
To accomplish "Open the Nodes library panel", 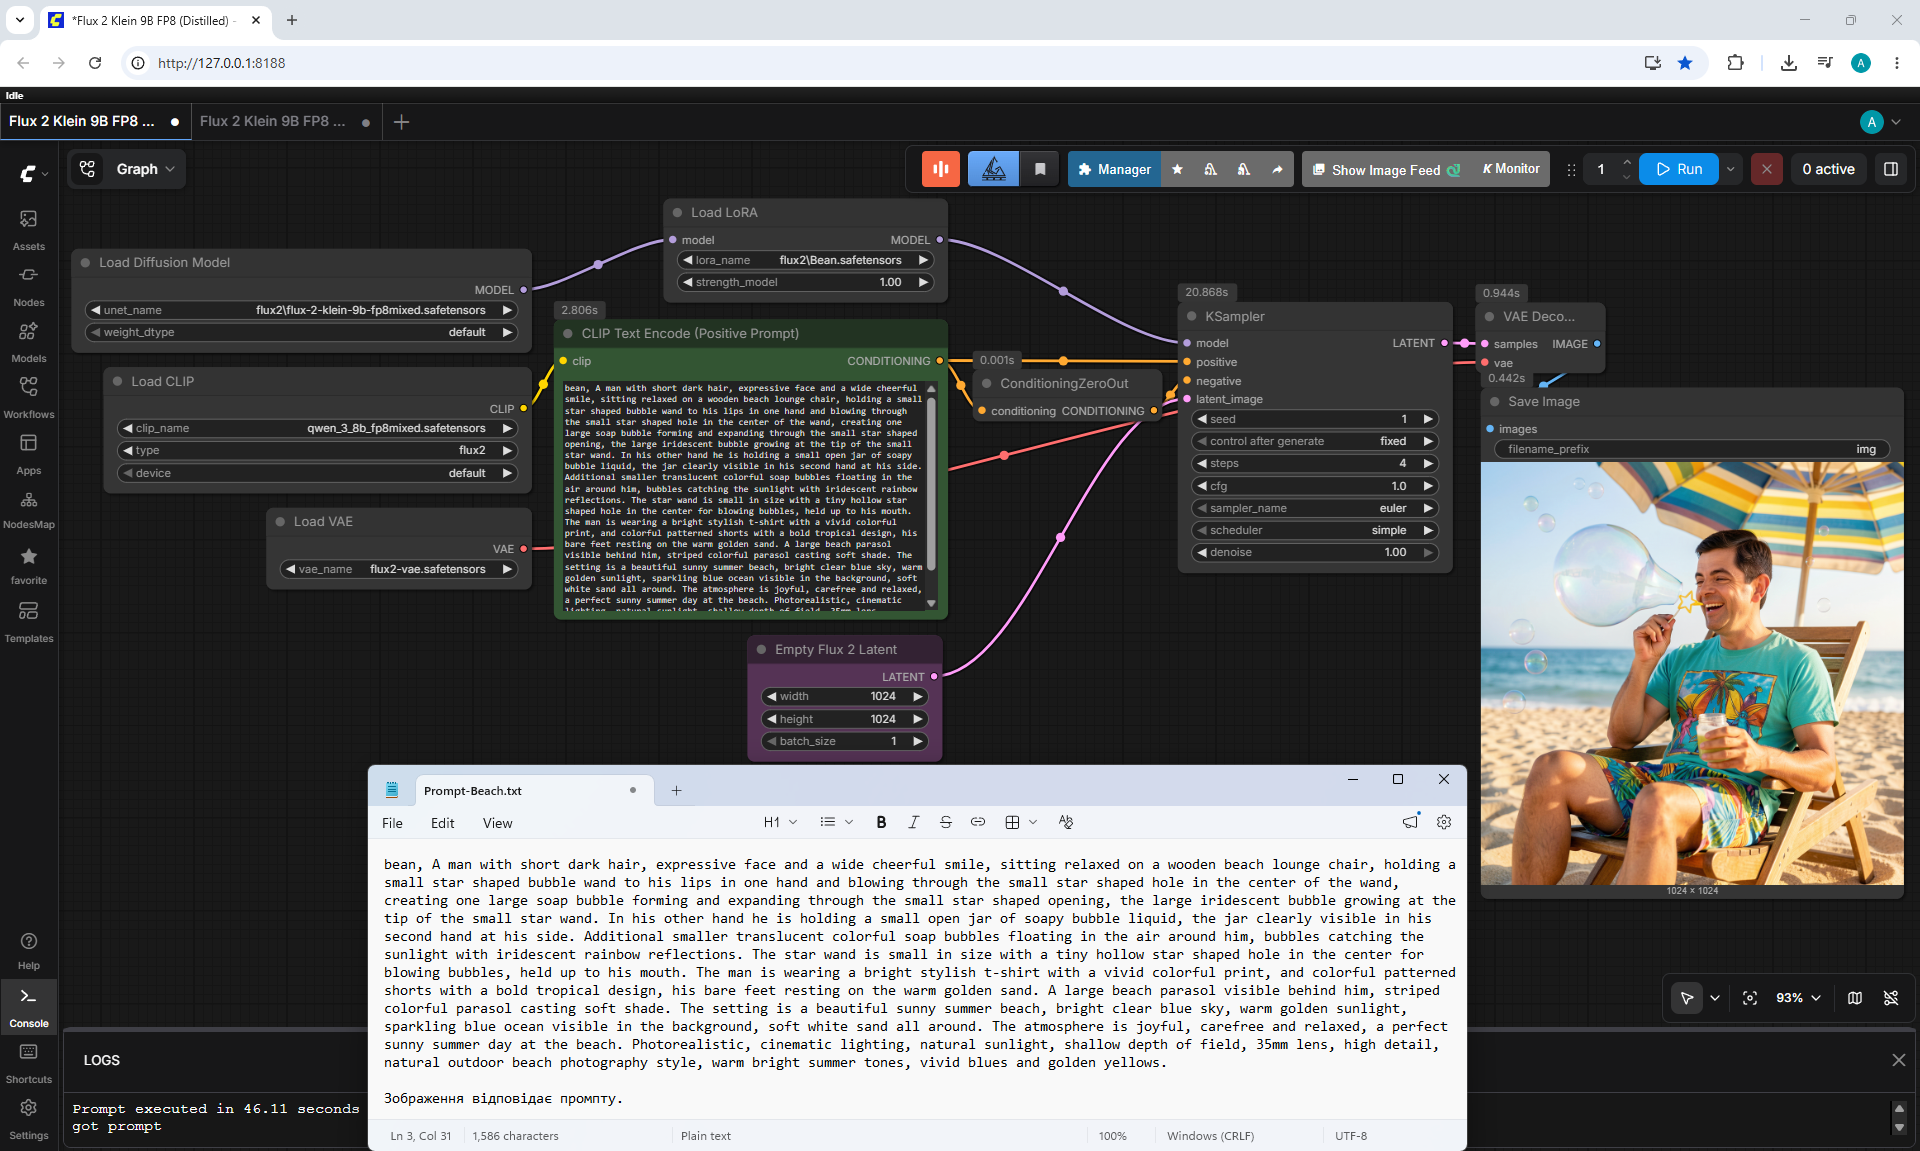I will click(28, 285).
